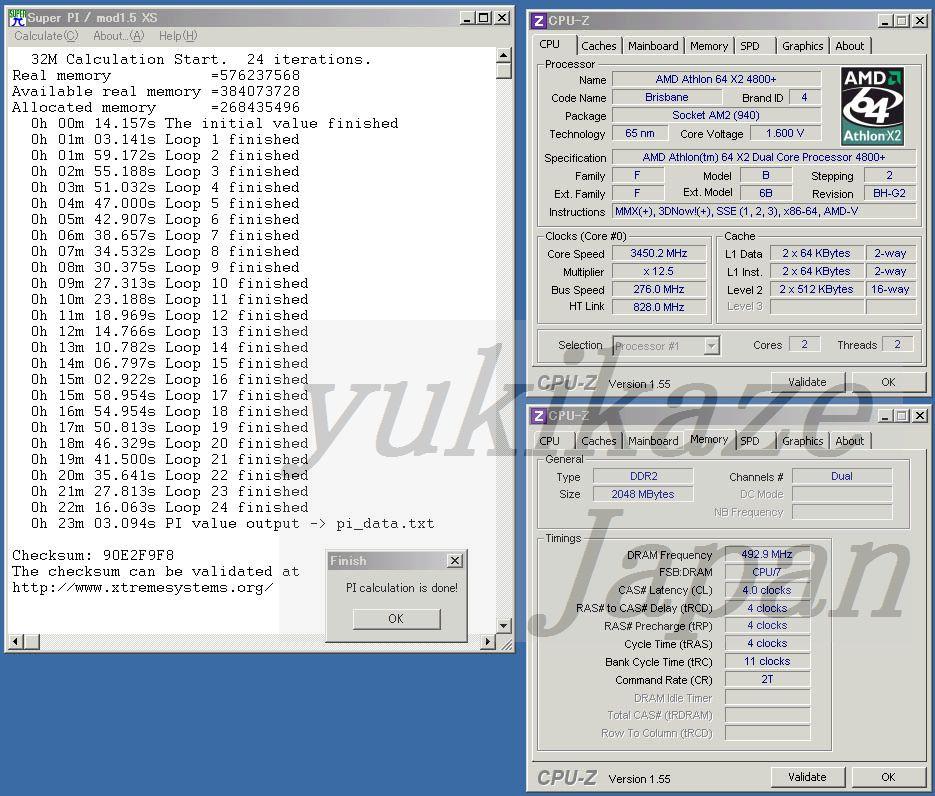The height and width of the screenshot is (796, 935).
Task: Click the AMD Athlon X2 logo image
Action: coord(872,107)
